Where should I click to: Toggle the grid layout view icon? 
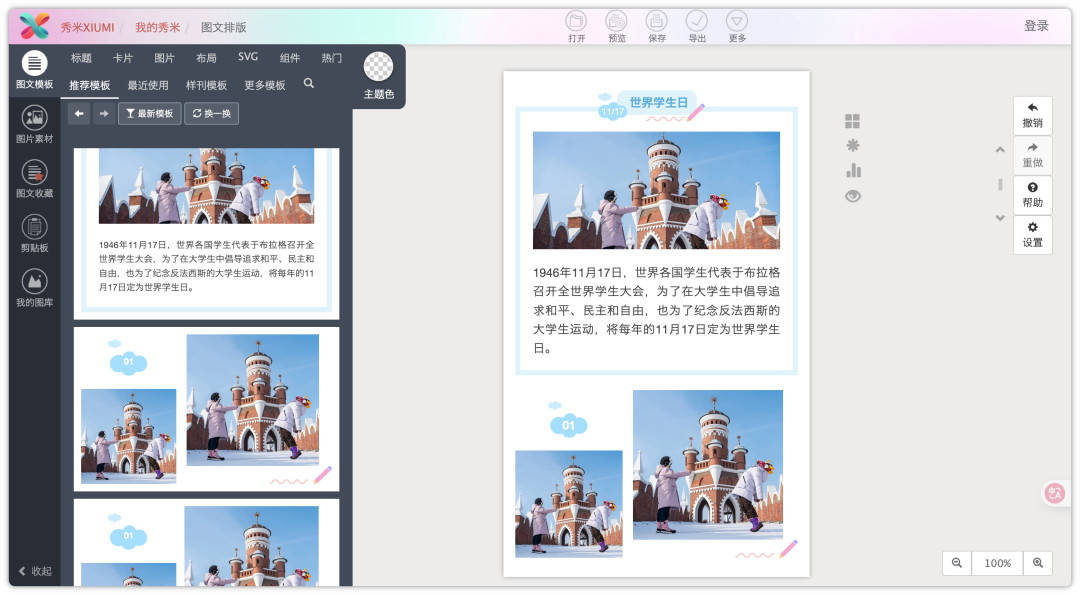(852, 121)
